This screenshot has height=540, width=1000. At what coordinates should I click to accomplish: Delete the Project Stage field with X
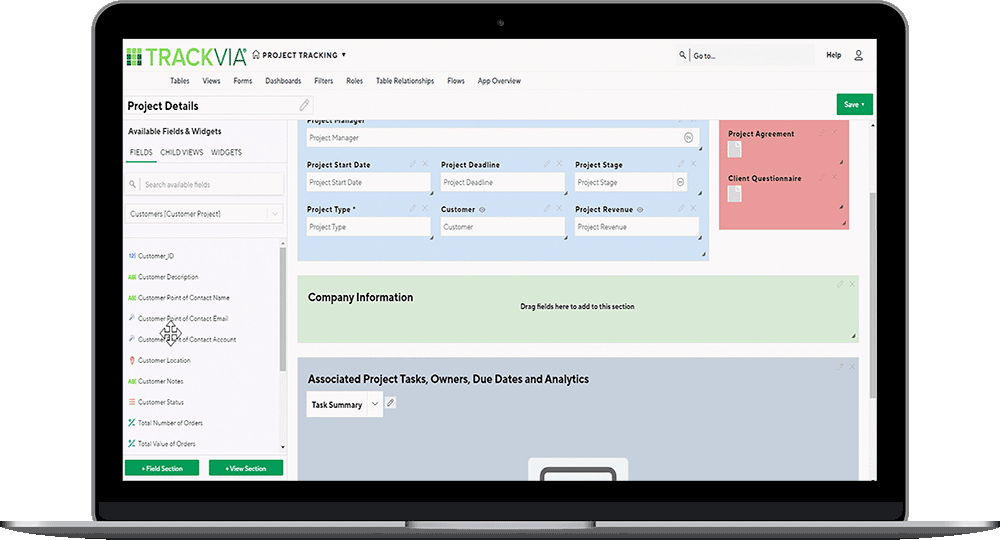[693, 165]
